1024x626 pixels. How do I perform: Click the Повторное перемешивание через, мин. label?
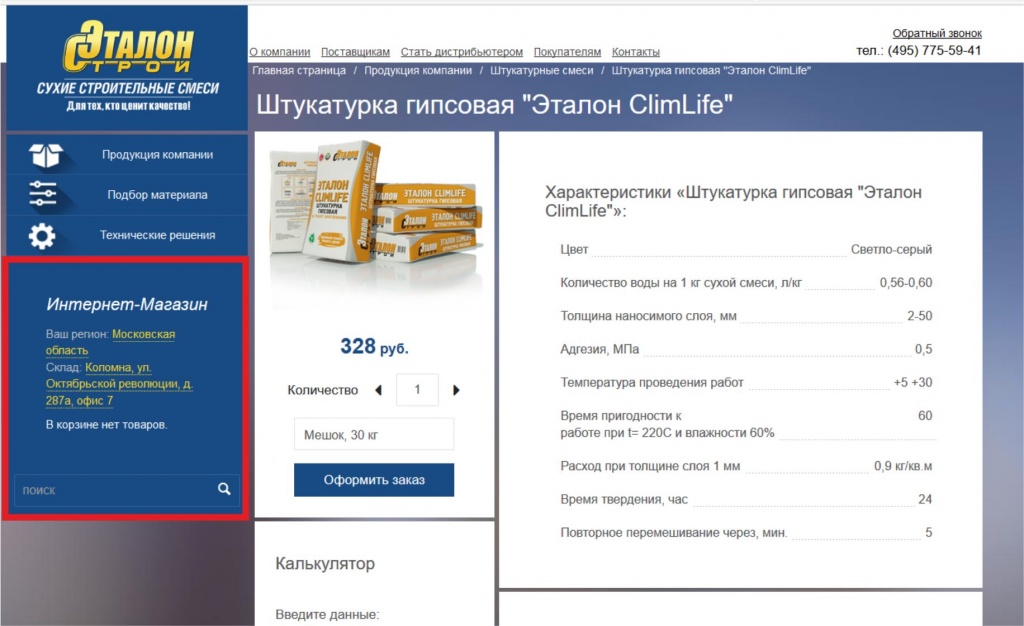674,533
